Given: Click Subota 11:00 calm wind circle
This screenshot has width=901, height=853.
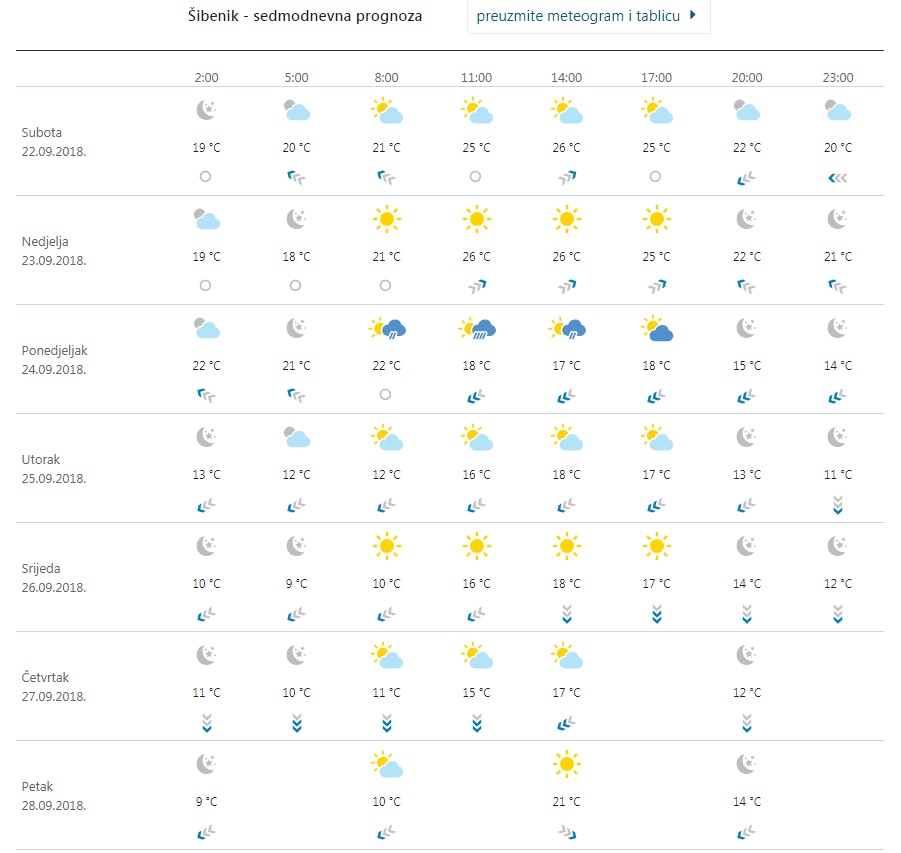Looking at the screenshot, I should (x=476, y=176).
